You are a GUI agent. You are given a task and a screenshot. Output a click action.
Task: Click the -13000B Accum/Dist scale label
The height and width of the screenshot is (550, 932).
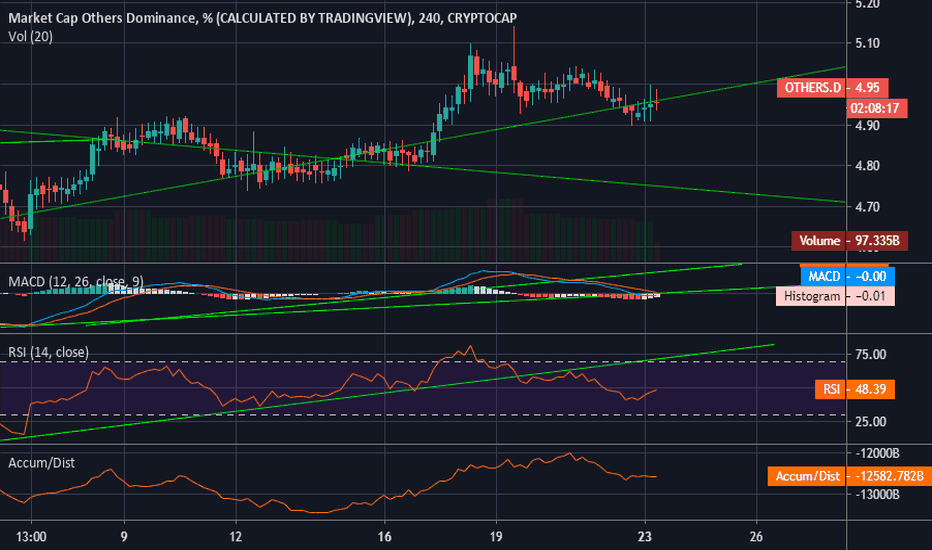click(x=877, y=495)
